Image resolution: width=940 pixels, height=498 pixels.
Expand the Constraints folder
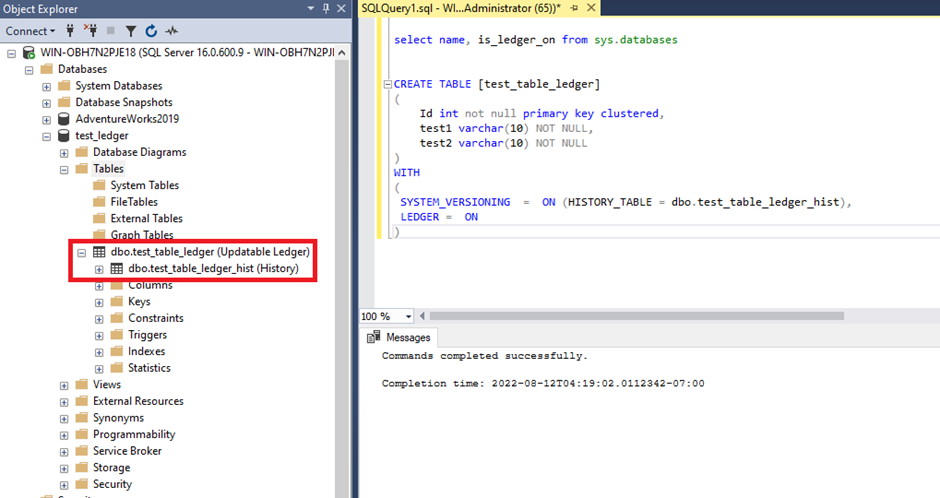coord(99,319)
